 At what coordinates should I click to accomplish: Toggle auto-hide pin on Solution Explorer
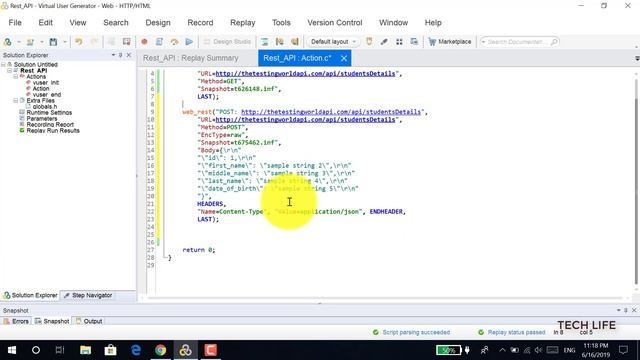click(x=120, y=55)
